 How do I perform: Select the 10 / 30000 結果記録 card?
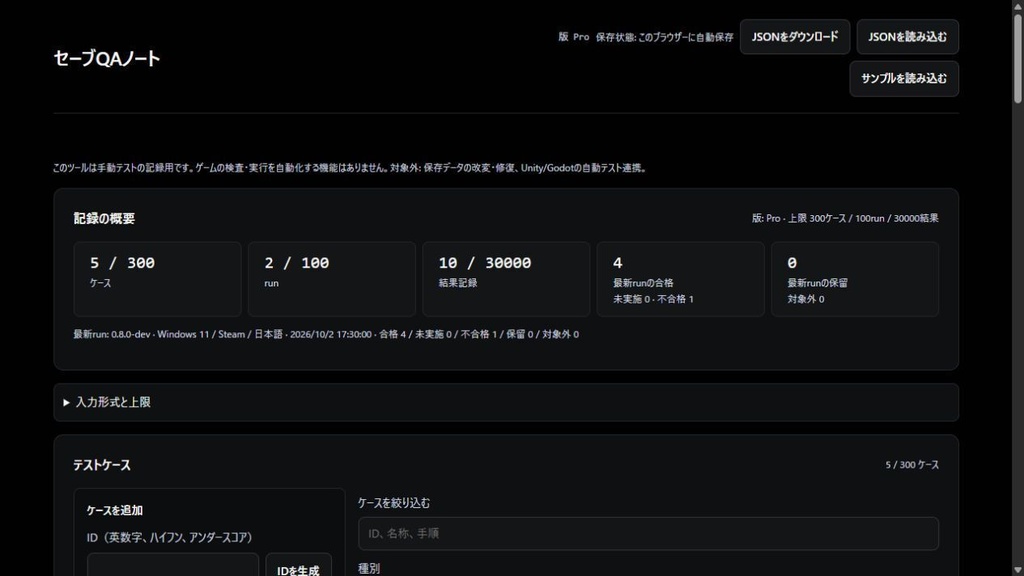(x=506, y=279)
